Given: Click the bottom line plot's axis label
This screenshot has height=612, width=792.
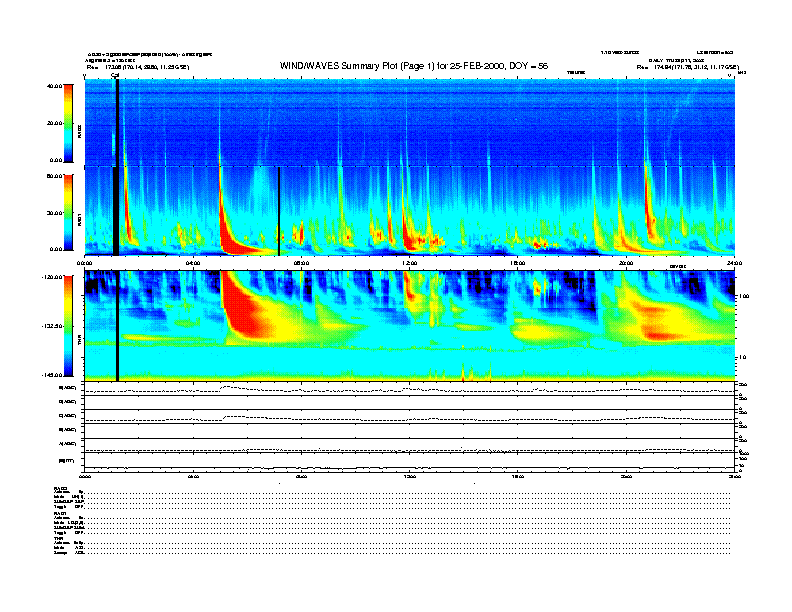Looking at the screenshot, I should 67,461.
